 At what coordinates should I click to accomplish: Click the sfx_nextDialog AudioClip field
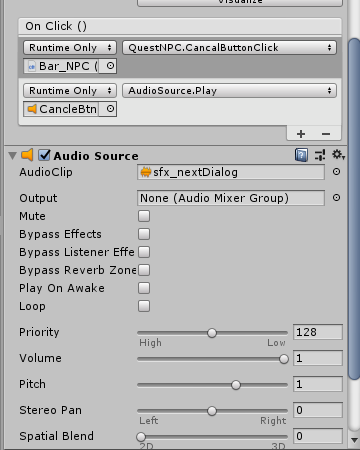coord(231,172)
